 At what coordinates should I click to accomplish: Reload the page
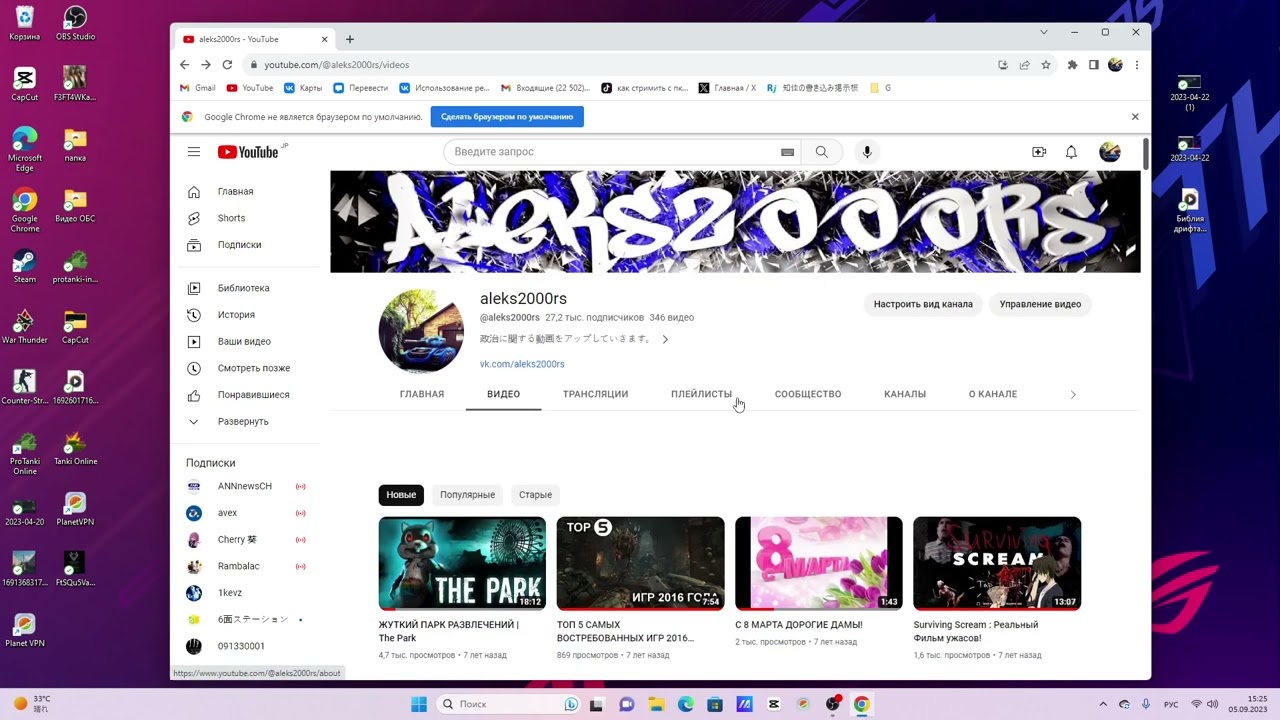(227, 65)
